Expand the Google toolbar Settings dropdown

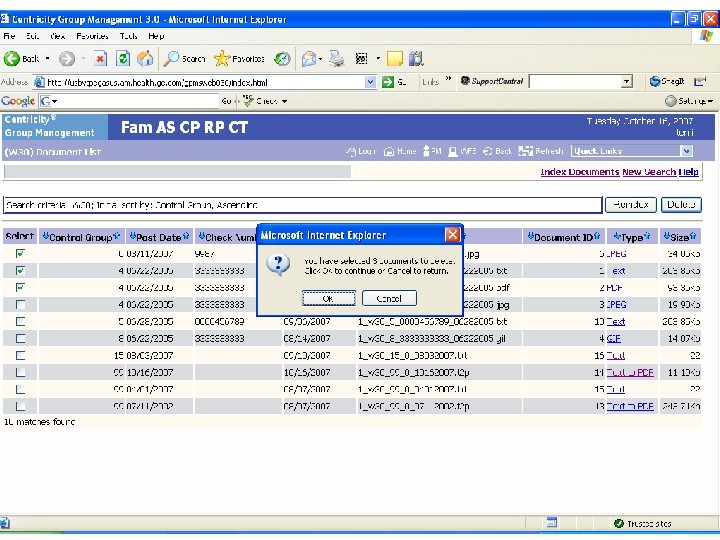(x=710, y=101)
